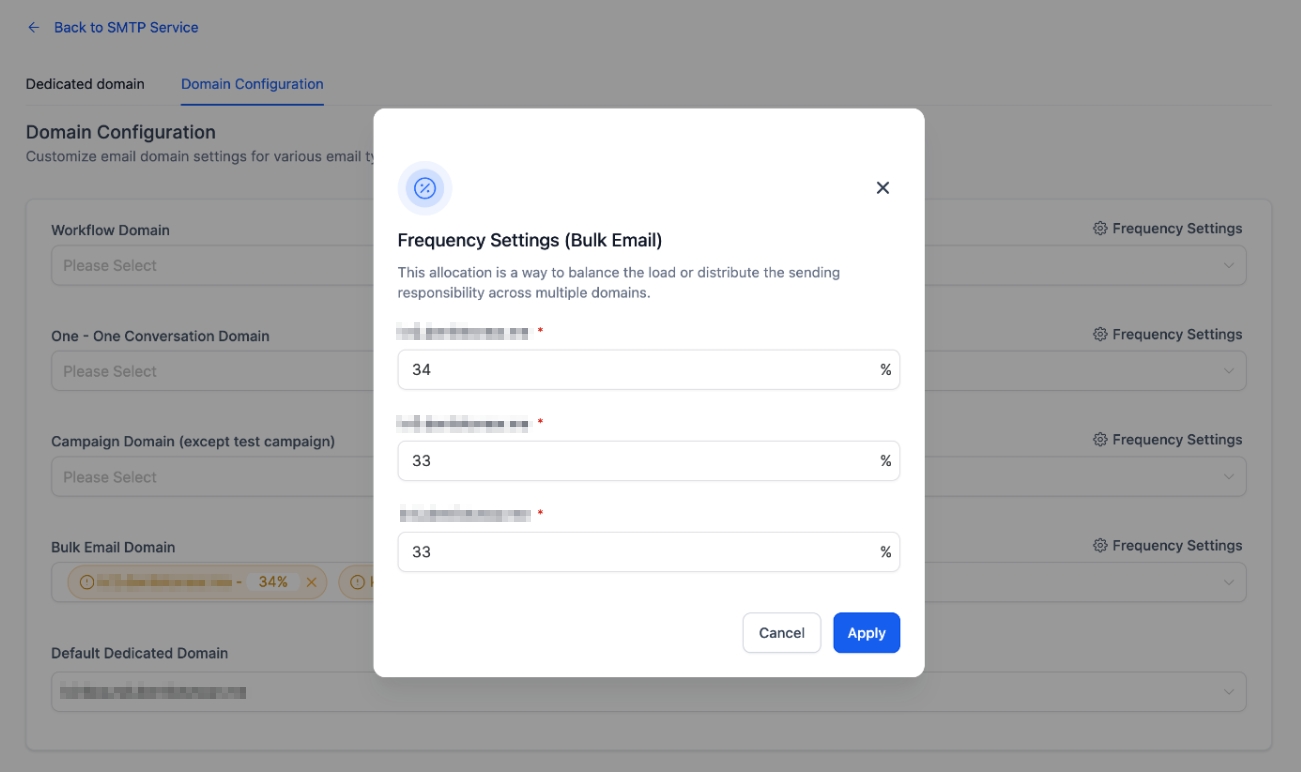Open Frequency Settings for One-One Conversation Domain
Screen dimensions: 1301x772
[x=1167, y=335]
